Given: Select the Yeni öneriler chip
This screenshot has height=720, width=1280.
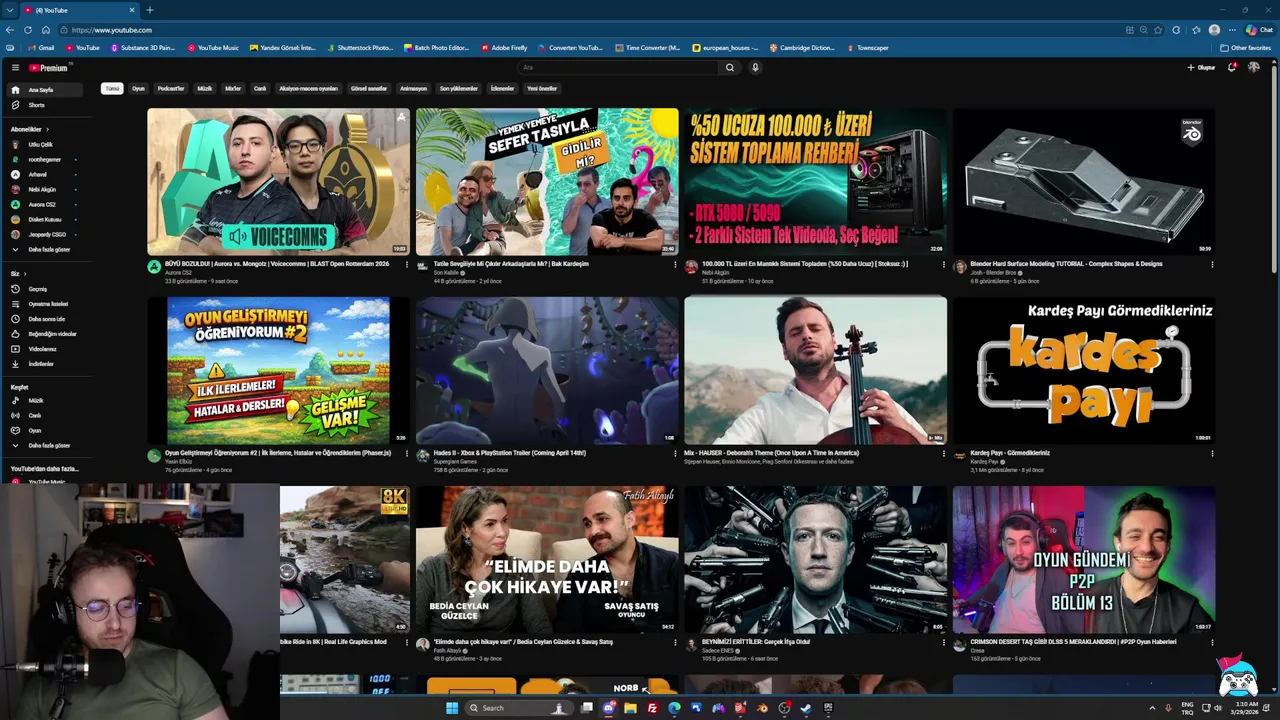Looking at the screenshot, I should [x=542, y=89].
